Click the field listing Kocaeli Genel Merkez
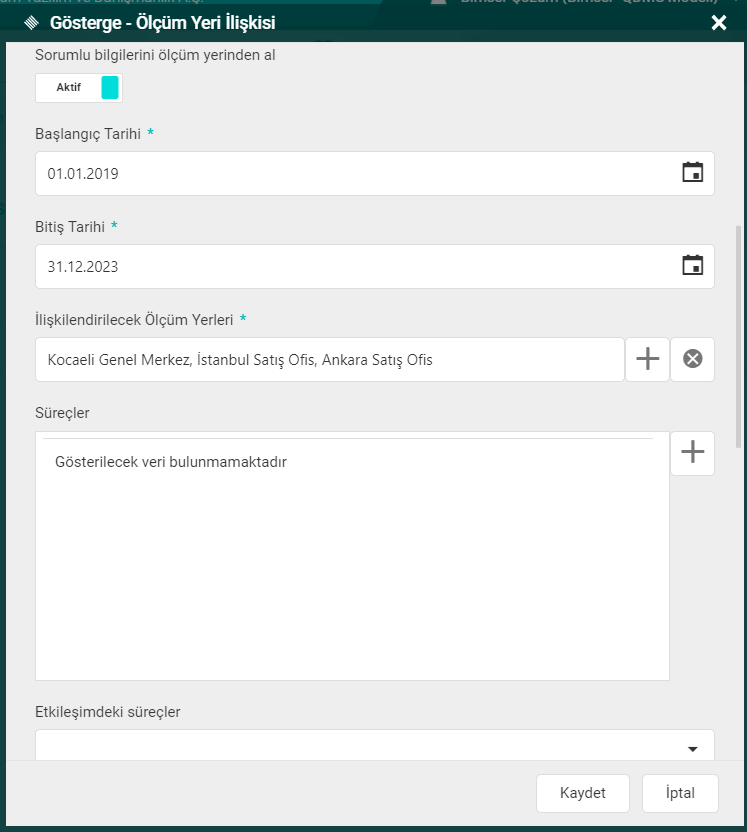 click(330, 360)
